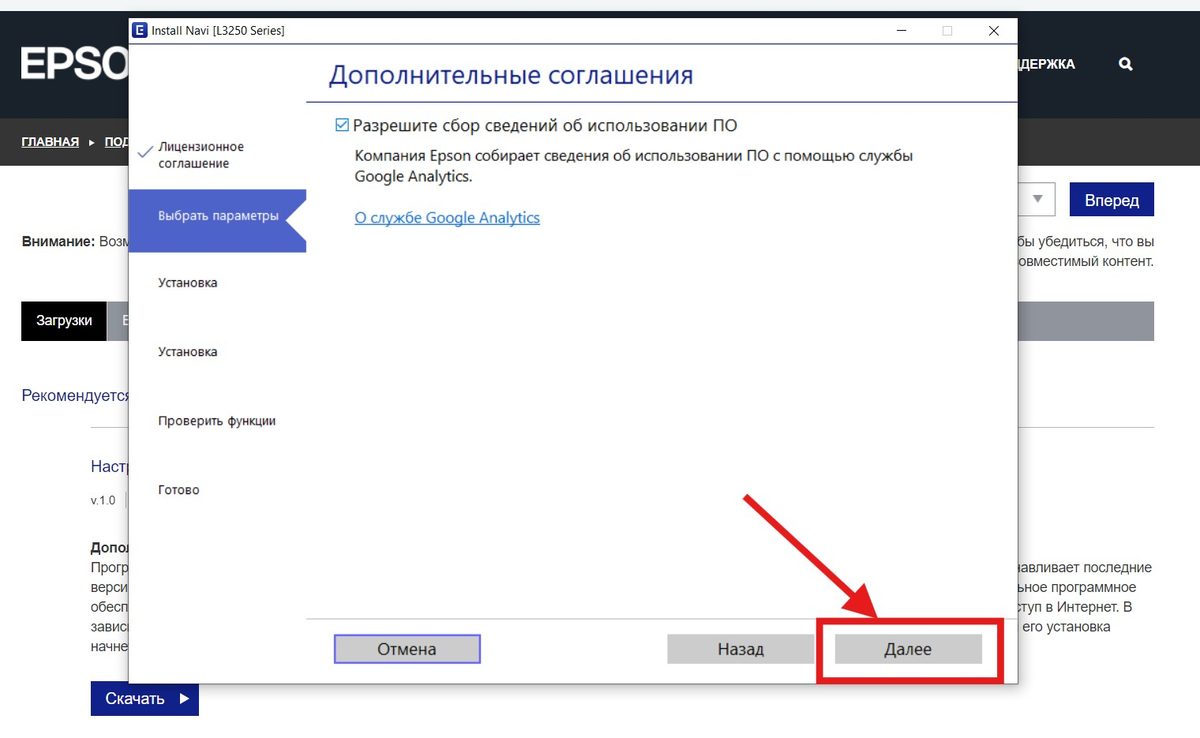Click the Назад button in installer
The image size is (1200, 738).
[x=740, y=649]
